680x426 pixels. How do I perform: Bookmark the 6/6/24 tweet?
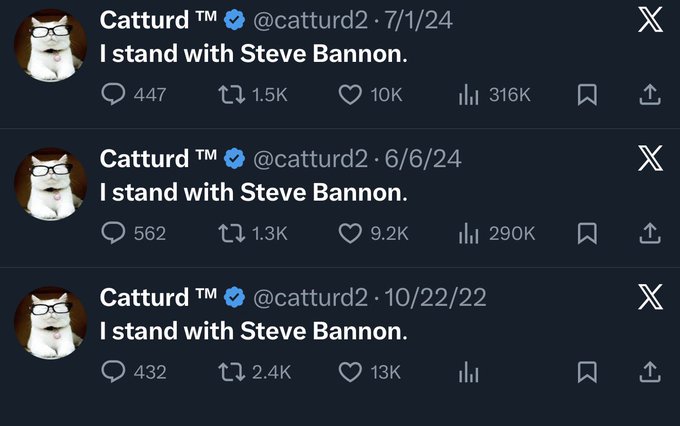(x=589, y=233)
